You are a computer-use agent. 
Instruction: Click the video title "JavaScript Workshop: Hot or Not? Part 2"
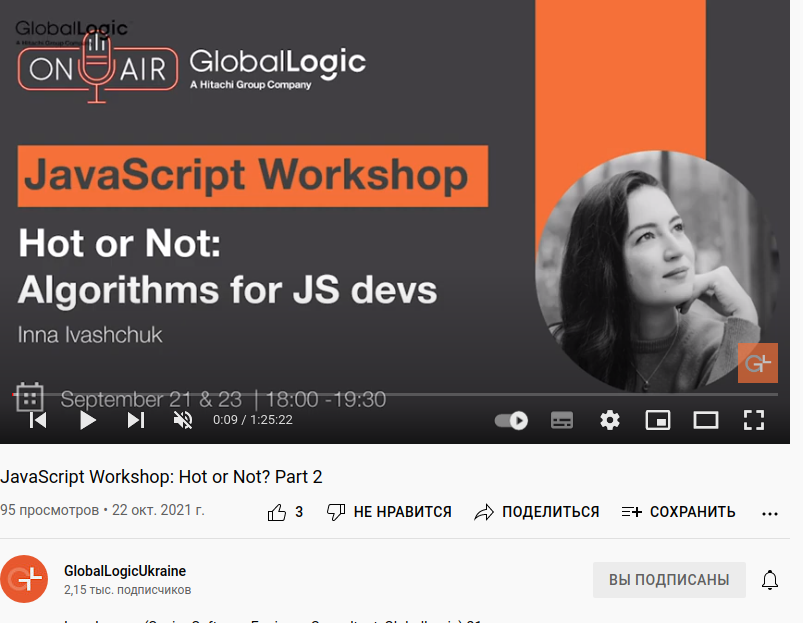click(x=161, y=477)
